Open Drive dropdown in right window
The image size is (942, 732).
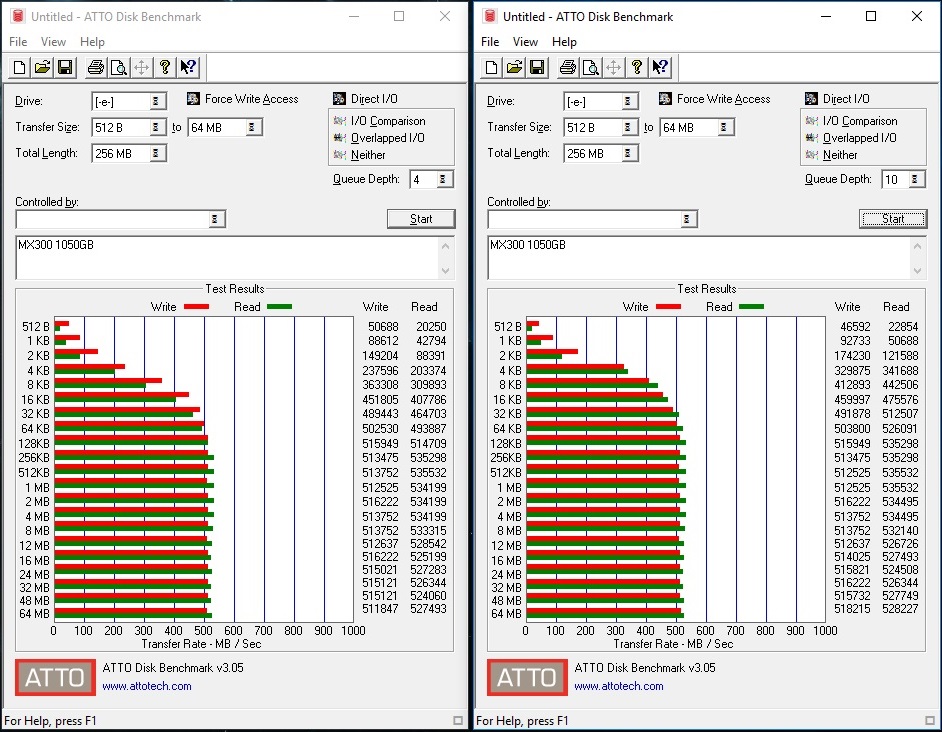[628, 102]
